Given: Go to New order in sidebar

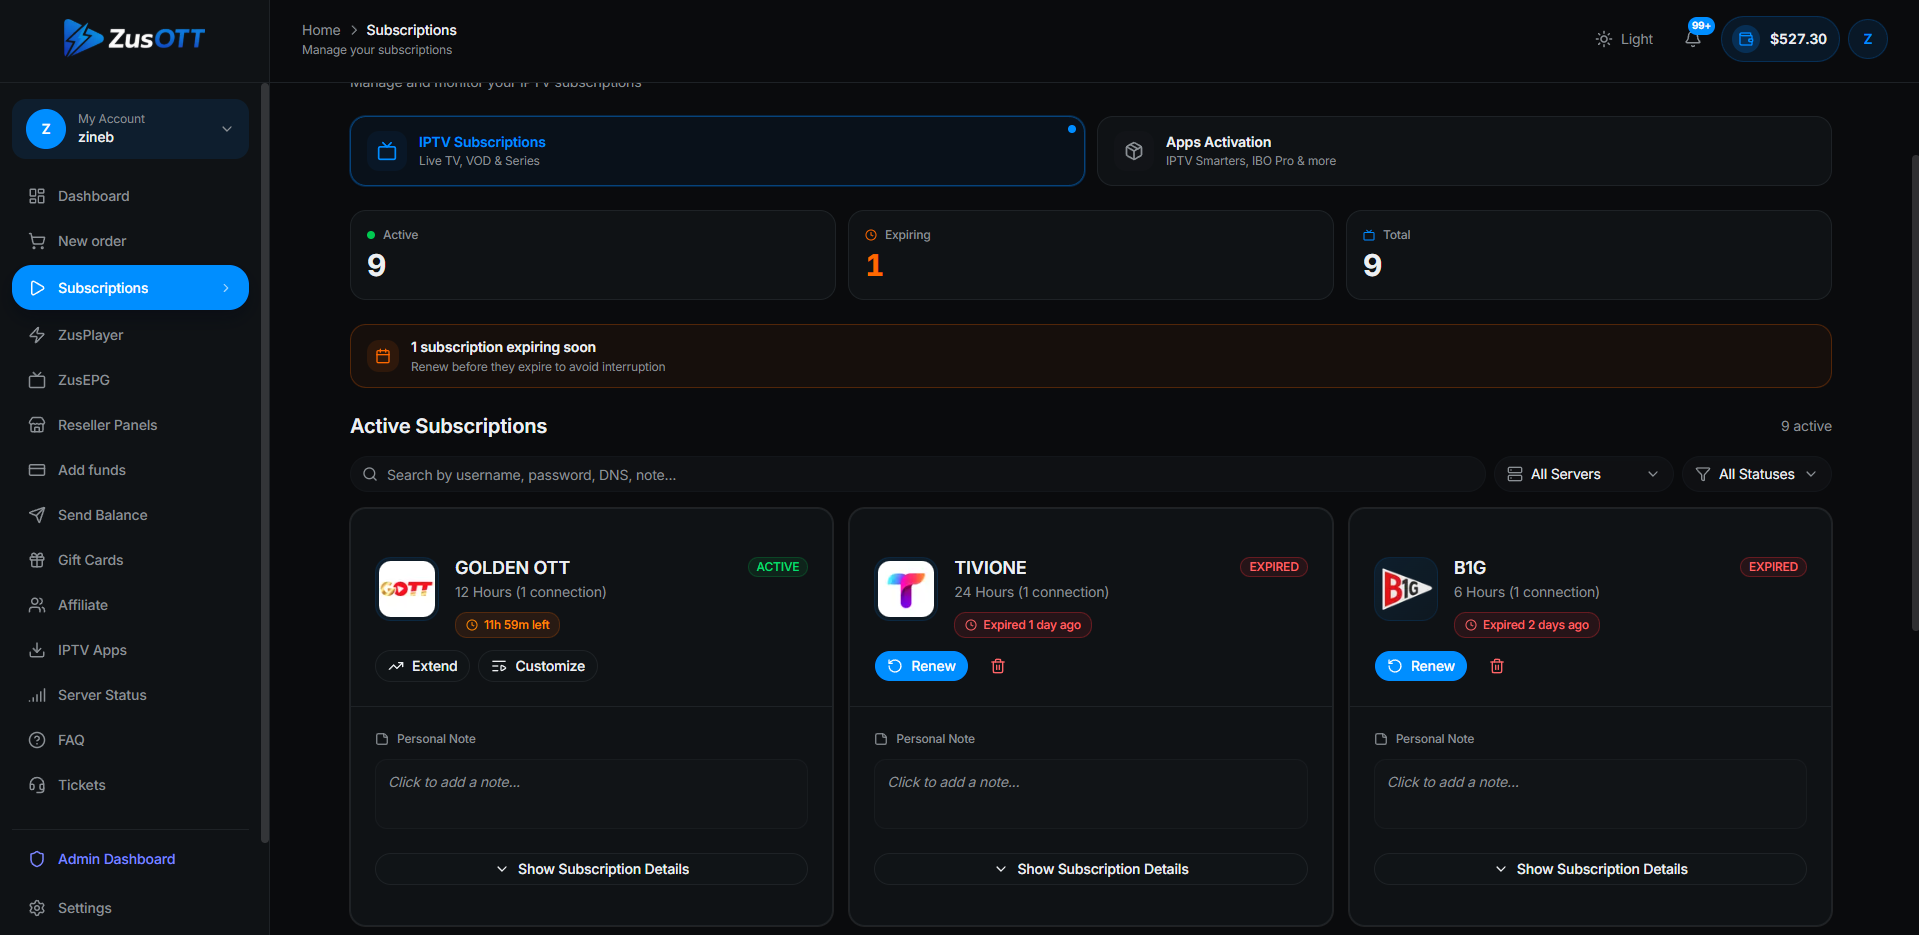Looking at the screenshot, I should tap(130, 241).
